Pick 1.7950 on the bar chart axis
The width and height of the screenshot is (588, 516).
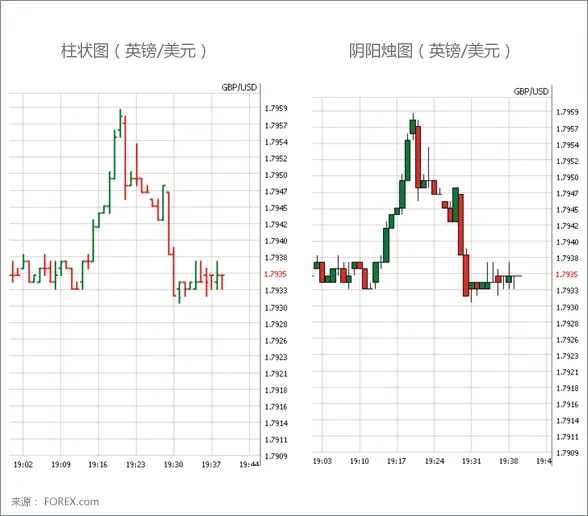pyautogui.click(x=276, y=175)
